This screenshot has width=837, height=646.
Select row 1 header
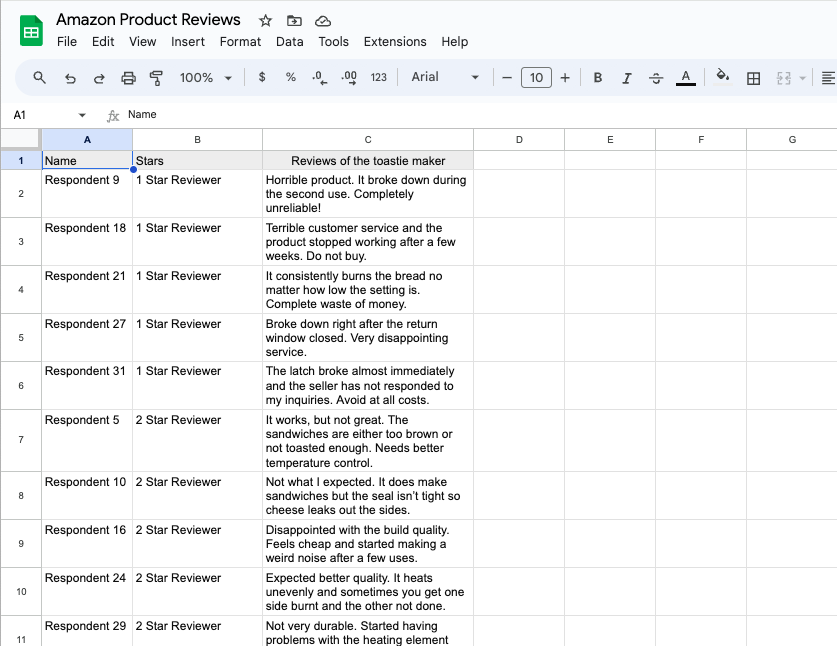click(x=21, y=161)
